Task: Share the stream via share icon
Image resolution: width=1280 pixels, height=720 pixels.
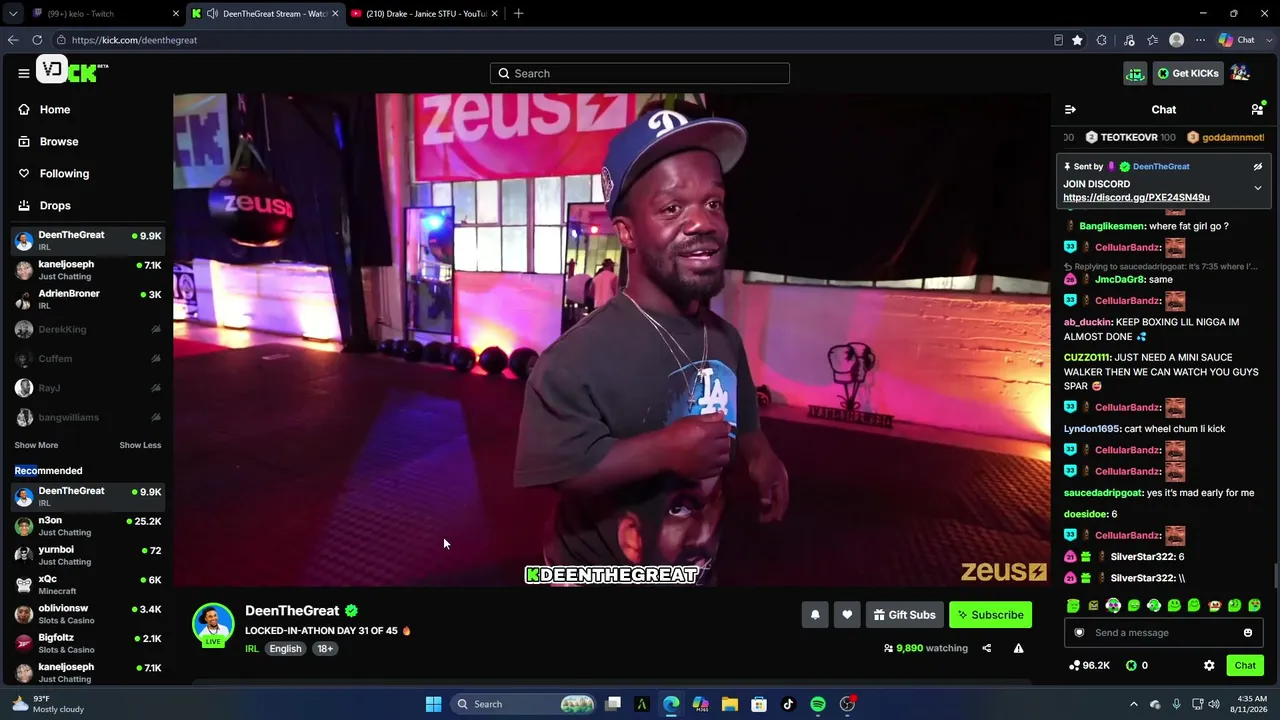Action: pos(986,648)
